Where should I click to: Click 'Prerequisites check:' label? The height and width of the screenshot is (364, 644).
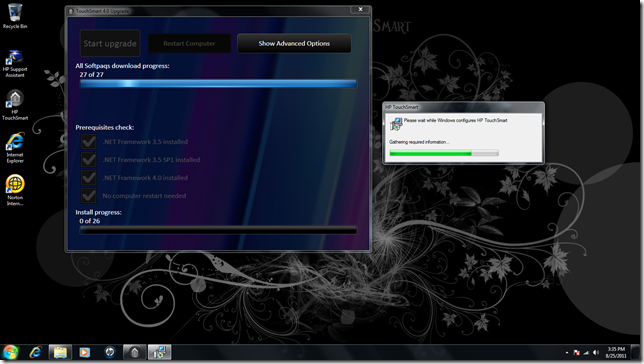coord(105,127)
